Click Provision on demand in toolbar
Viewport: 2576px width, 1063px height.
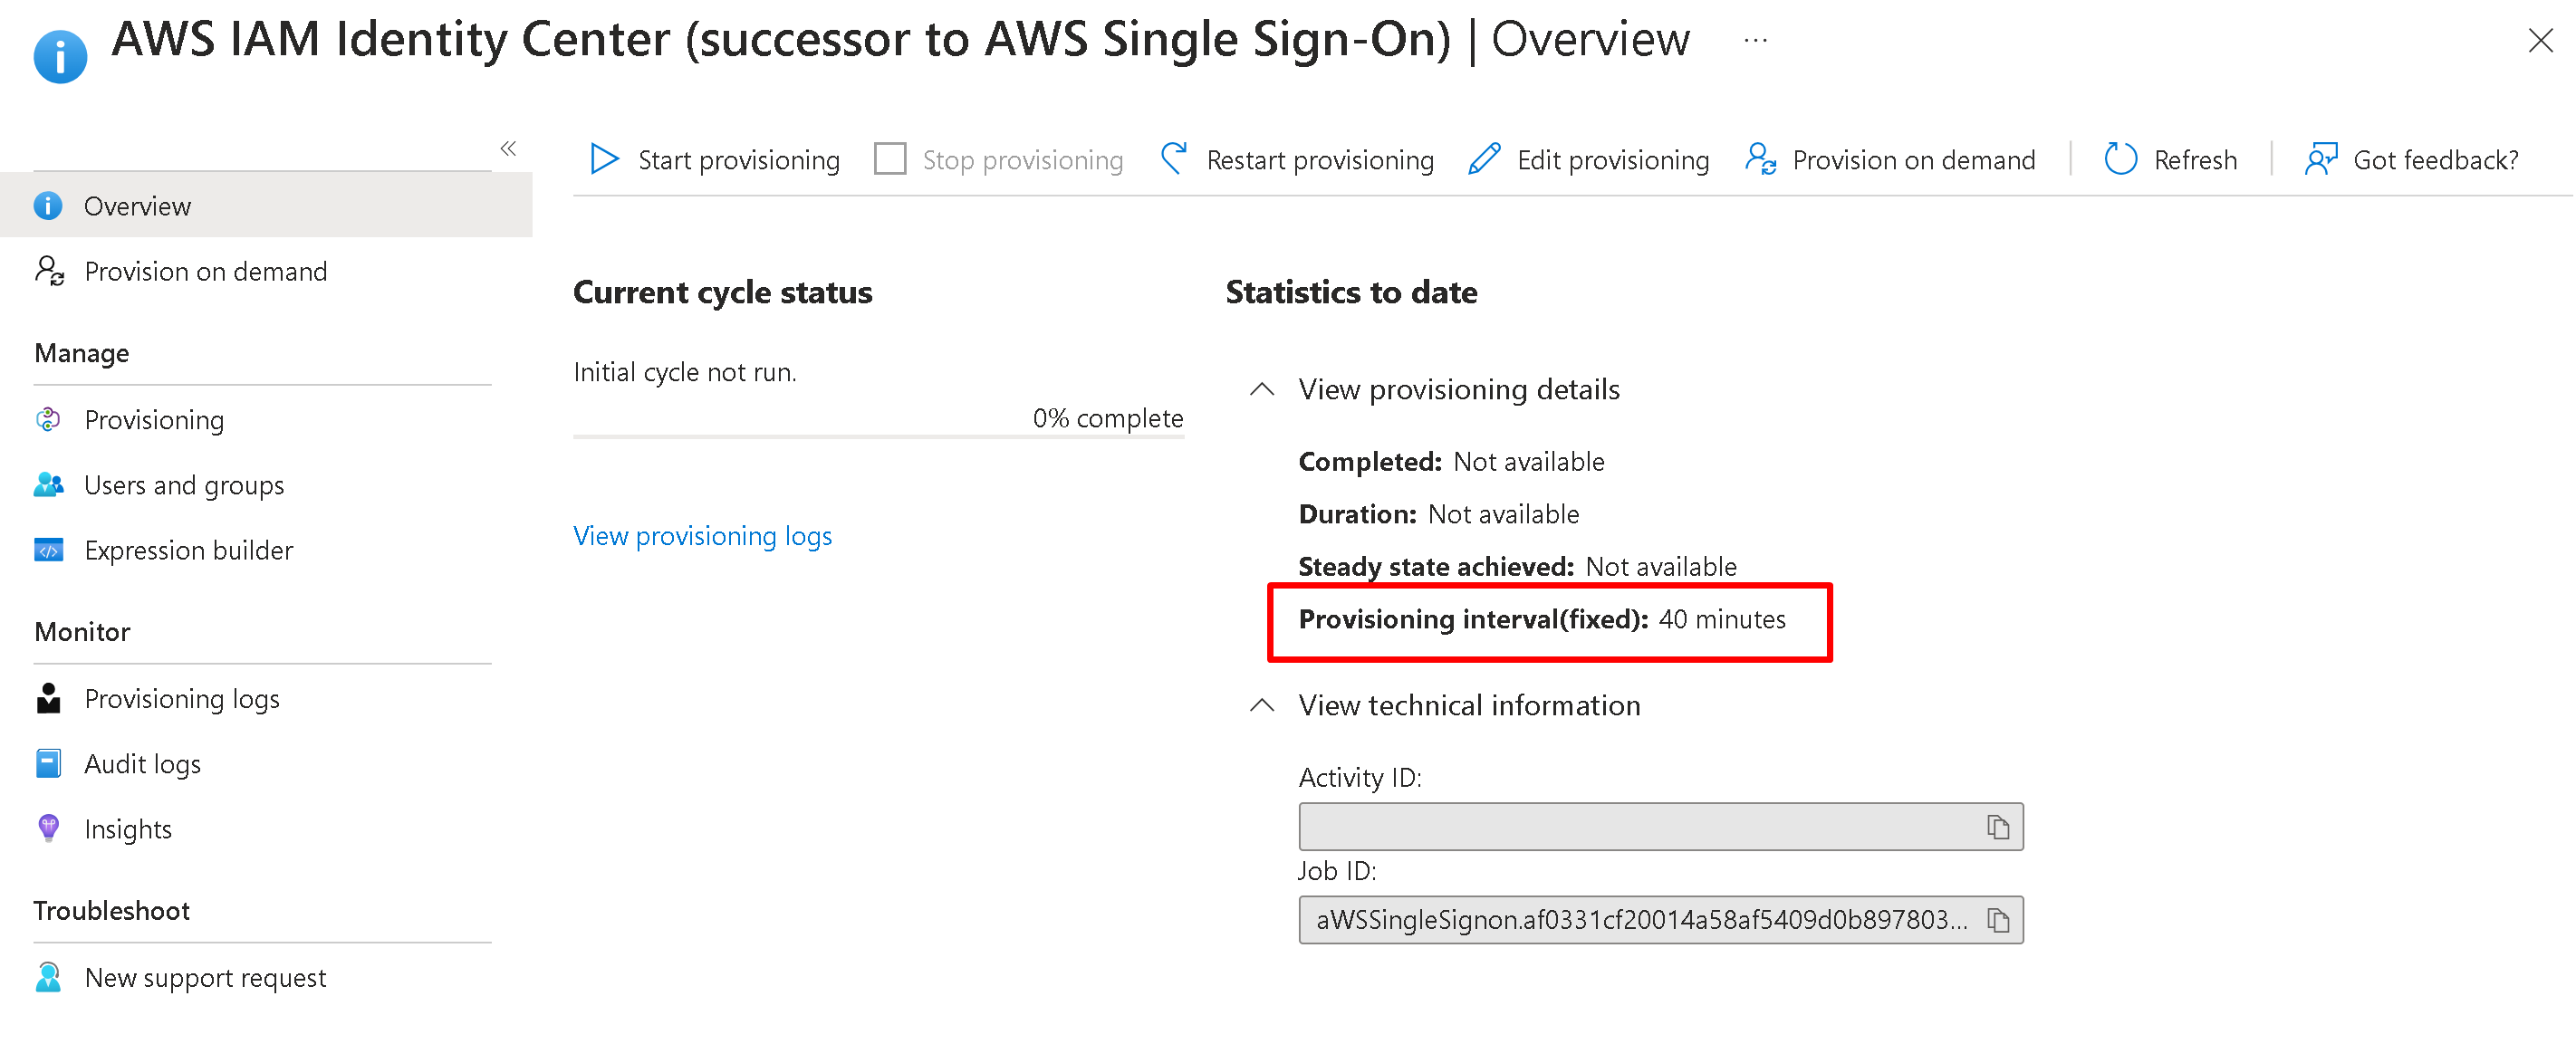pyautogui.click(x=1890, y=159)
